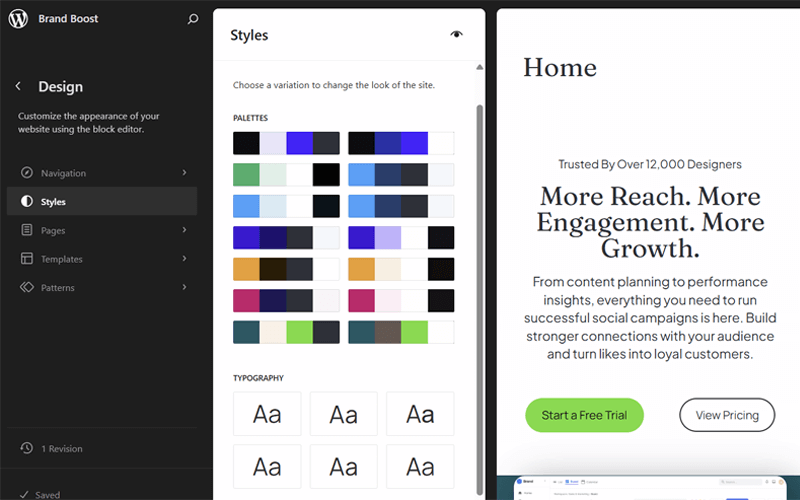The width and height of the screenshot is (800, 500).
Task: Click the Patterns diamond icon
Action: click(27, 288)
